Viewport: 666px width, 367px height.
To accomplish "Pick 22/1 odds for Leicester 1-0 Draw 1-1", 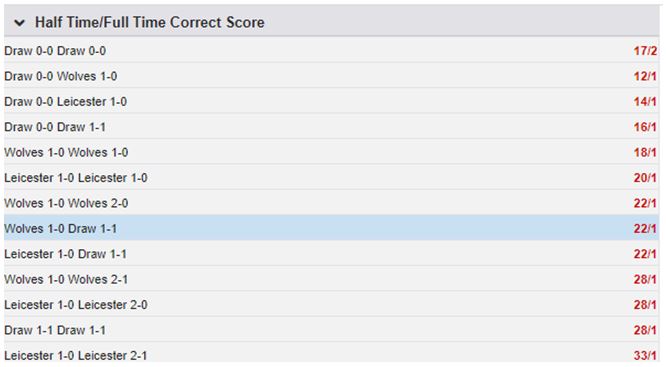I will [x=645, y=254].
